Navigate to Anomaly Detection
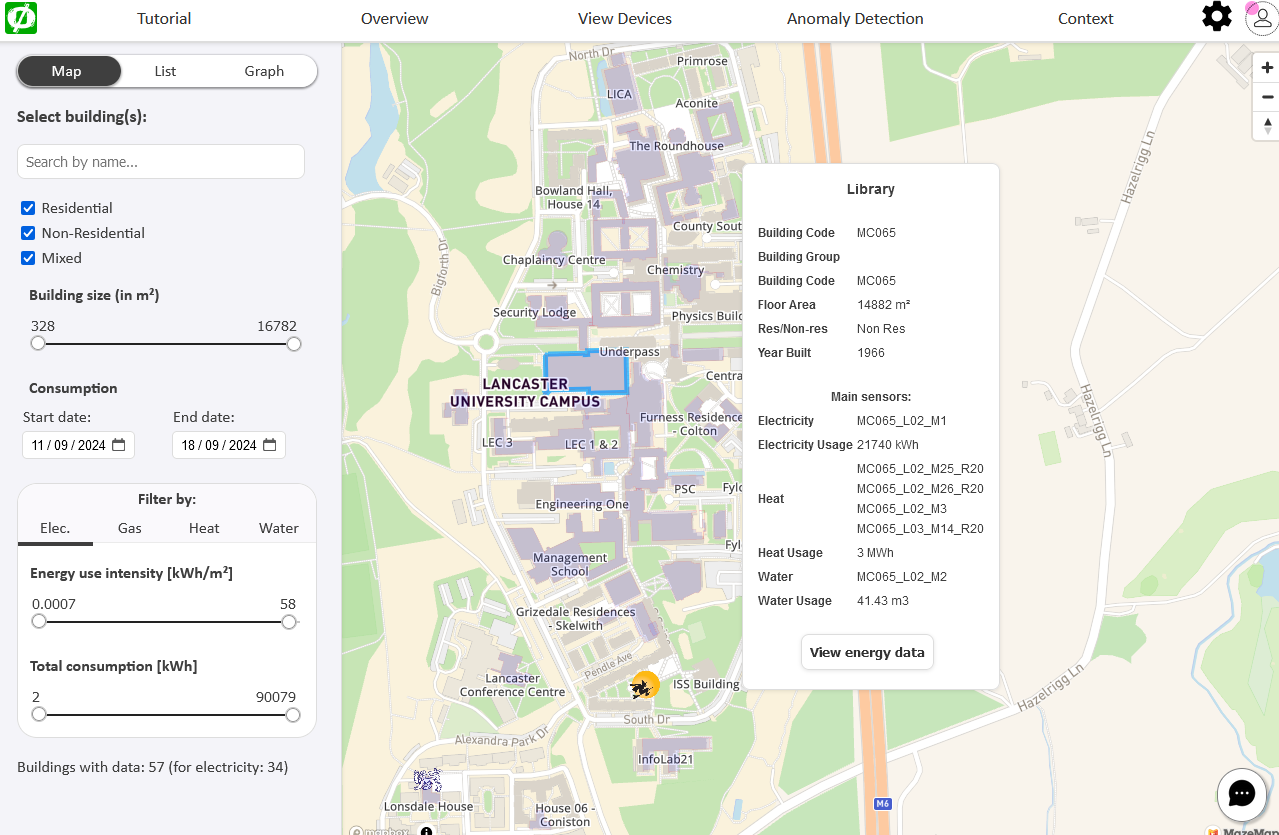The height and width of the screenshot is (835, 1279). click(855, 18)
